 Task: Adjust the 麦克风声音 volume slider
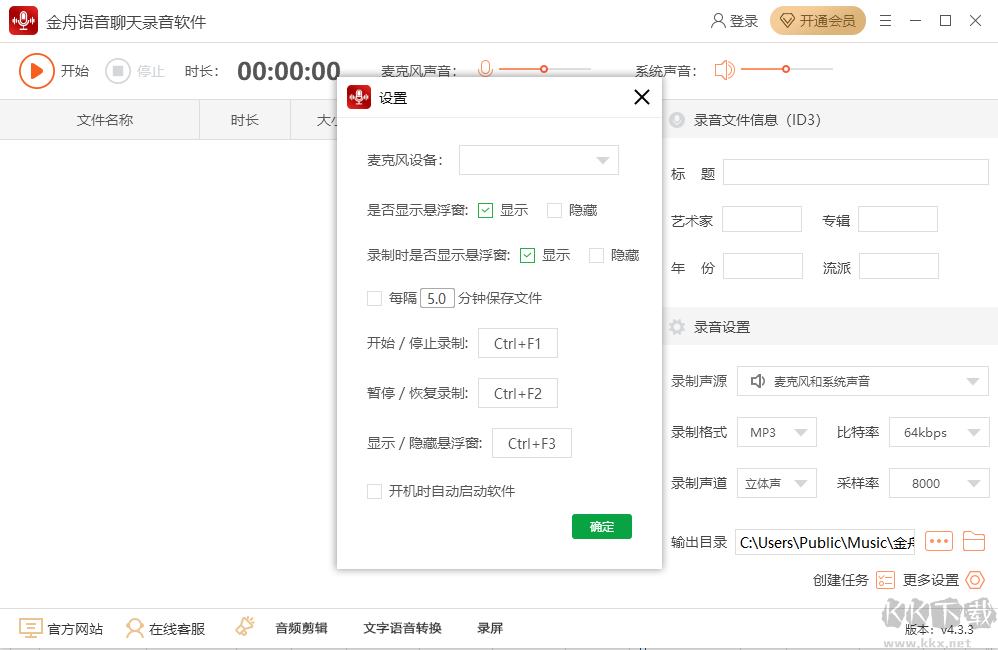[x=545, y=69]
